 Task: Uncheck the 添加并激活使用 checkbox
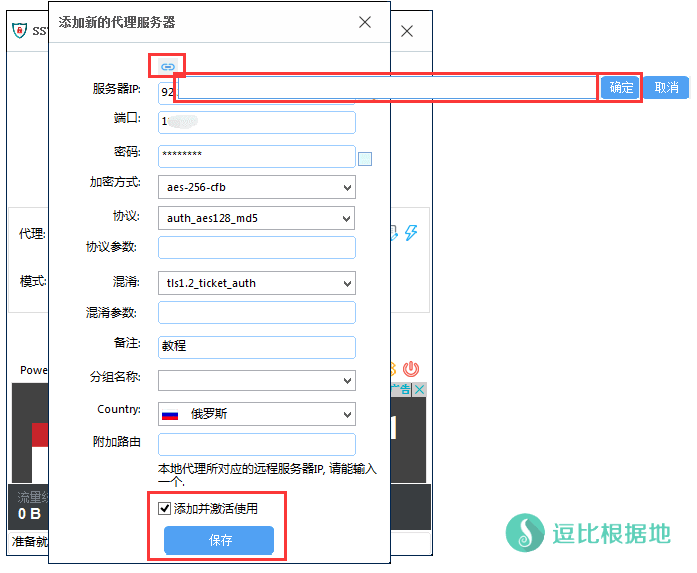pos(165,508)
